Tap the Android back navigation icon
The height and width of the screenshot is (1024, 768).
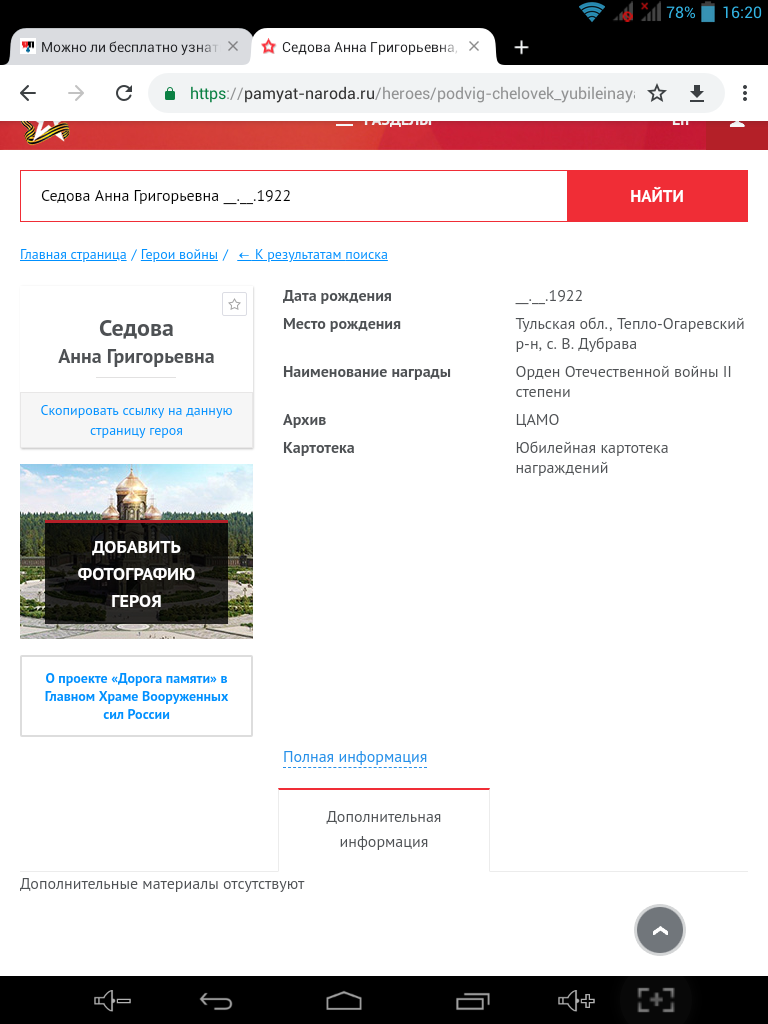pos(216,1000)
